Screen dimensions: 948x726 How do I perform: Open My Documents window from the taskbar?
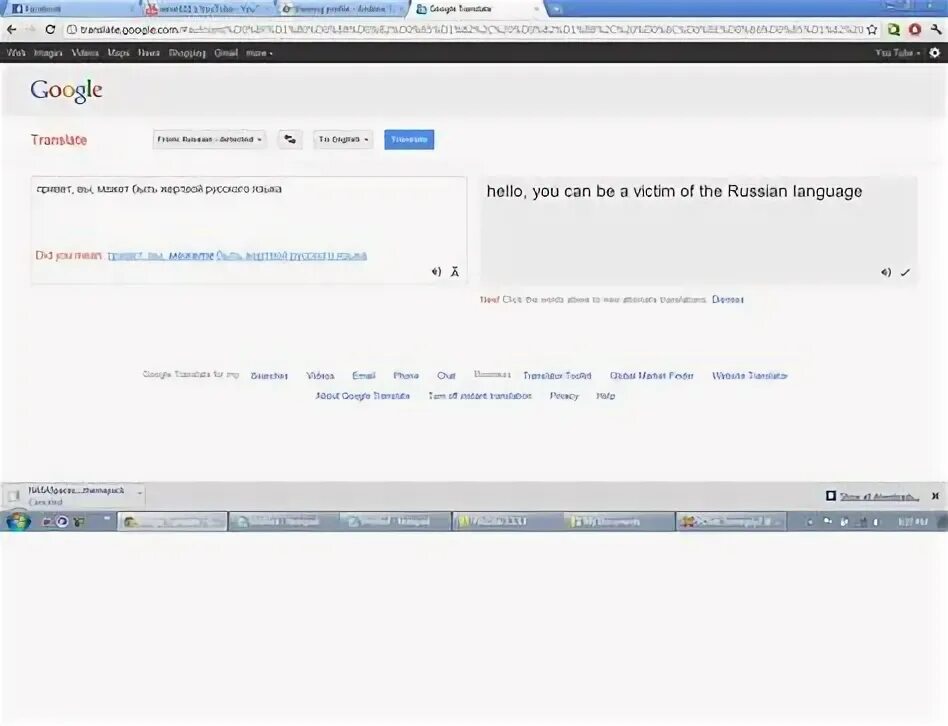pos(619,521)
